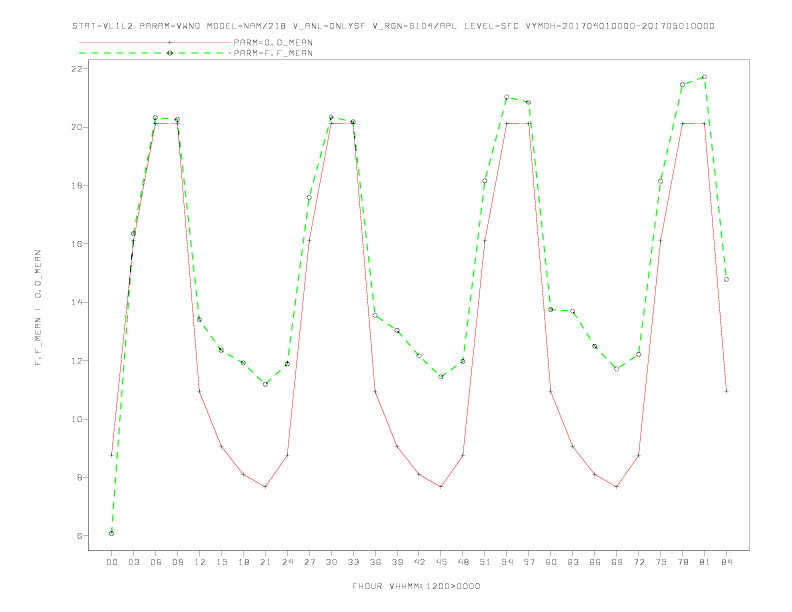The image size is (792, 612).
Task: Click y-axis tick label 16
Action: [77, 243]
